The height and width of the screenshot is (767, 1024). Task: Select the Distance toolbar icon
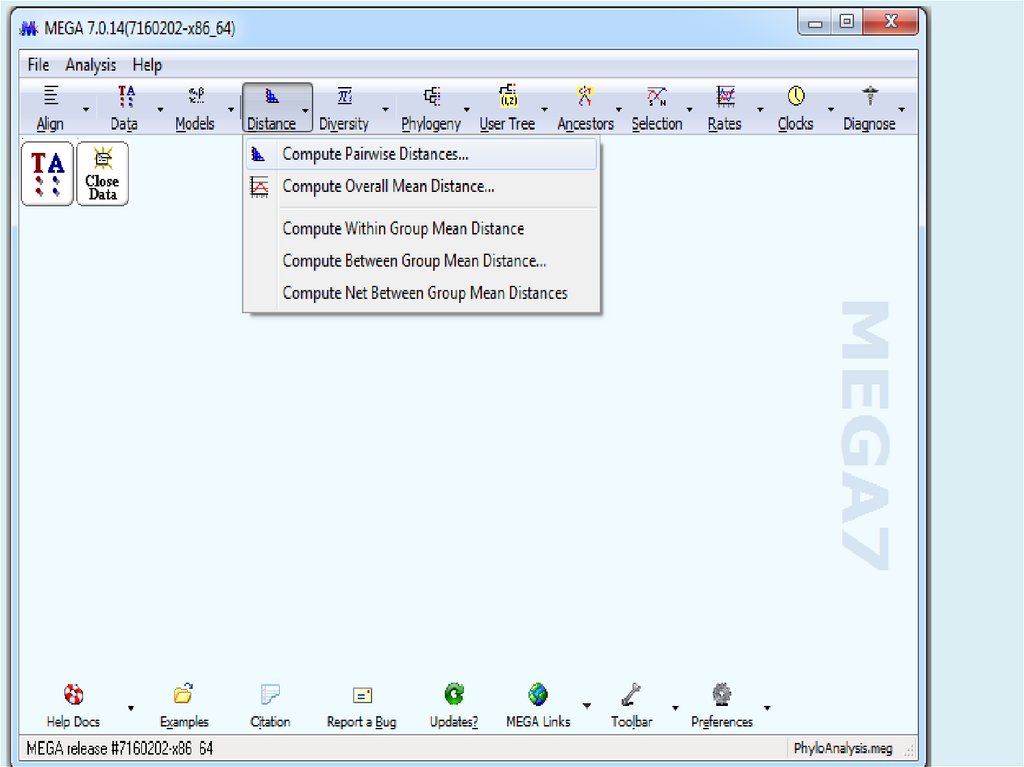272,96
